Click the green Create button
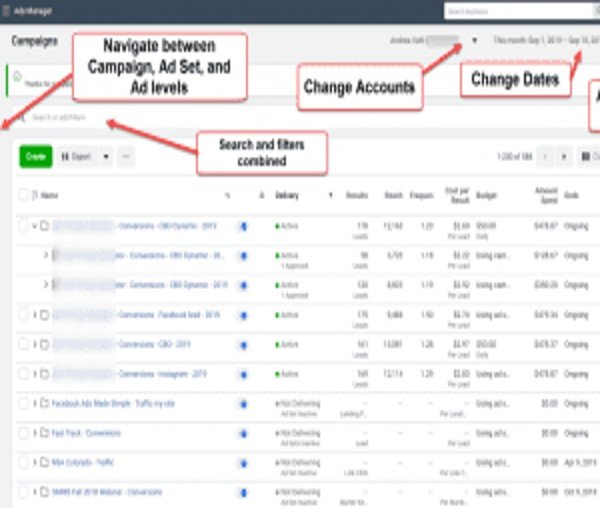Screen dimensions: 600x508 point(36,156)
